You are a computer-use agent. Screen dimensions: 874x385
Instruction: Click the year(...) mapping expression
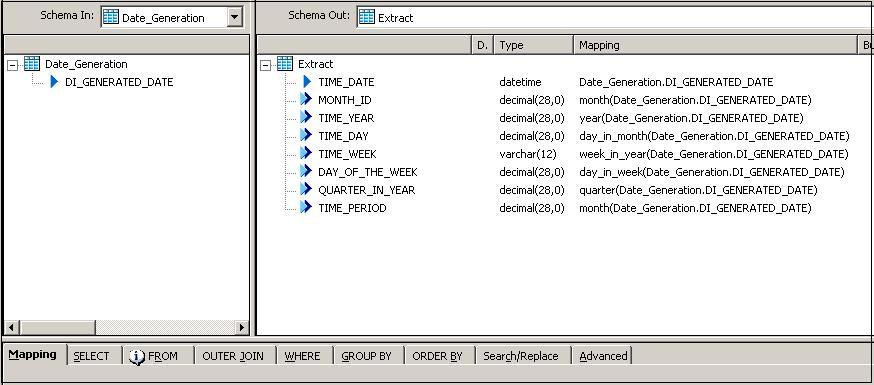[691, 118]
